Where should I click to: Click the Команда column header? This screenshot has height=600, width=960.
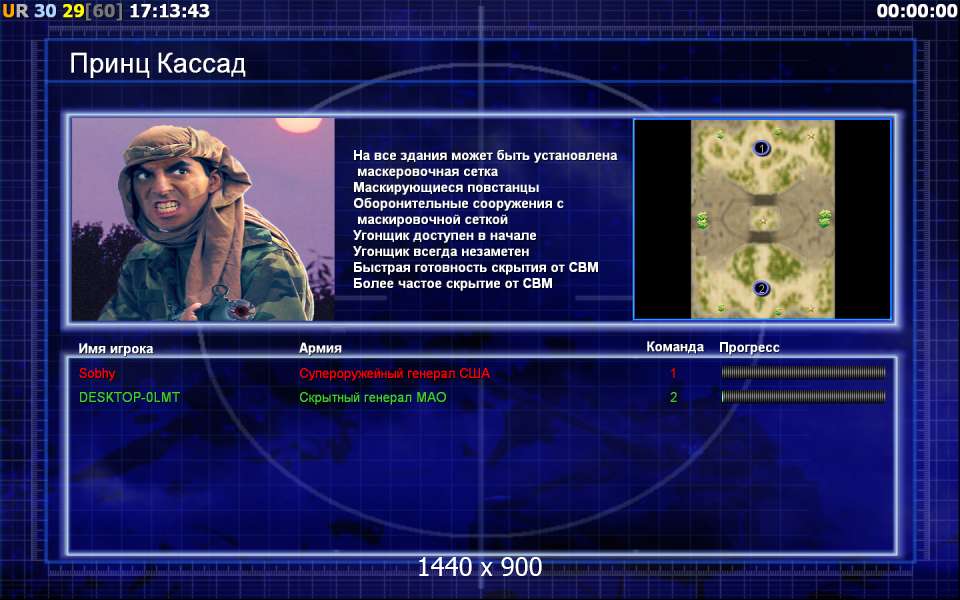click(x=675, y=347)
